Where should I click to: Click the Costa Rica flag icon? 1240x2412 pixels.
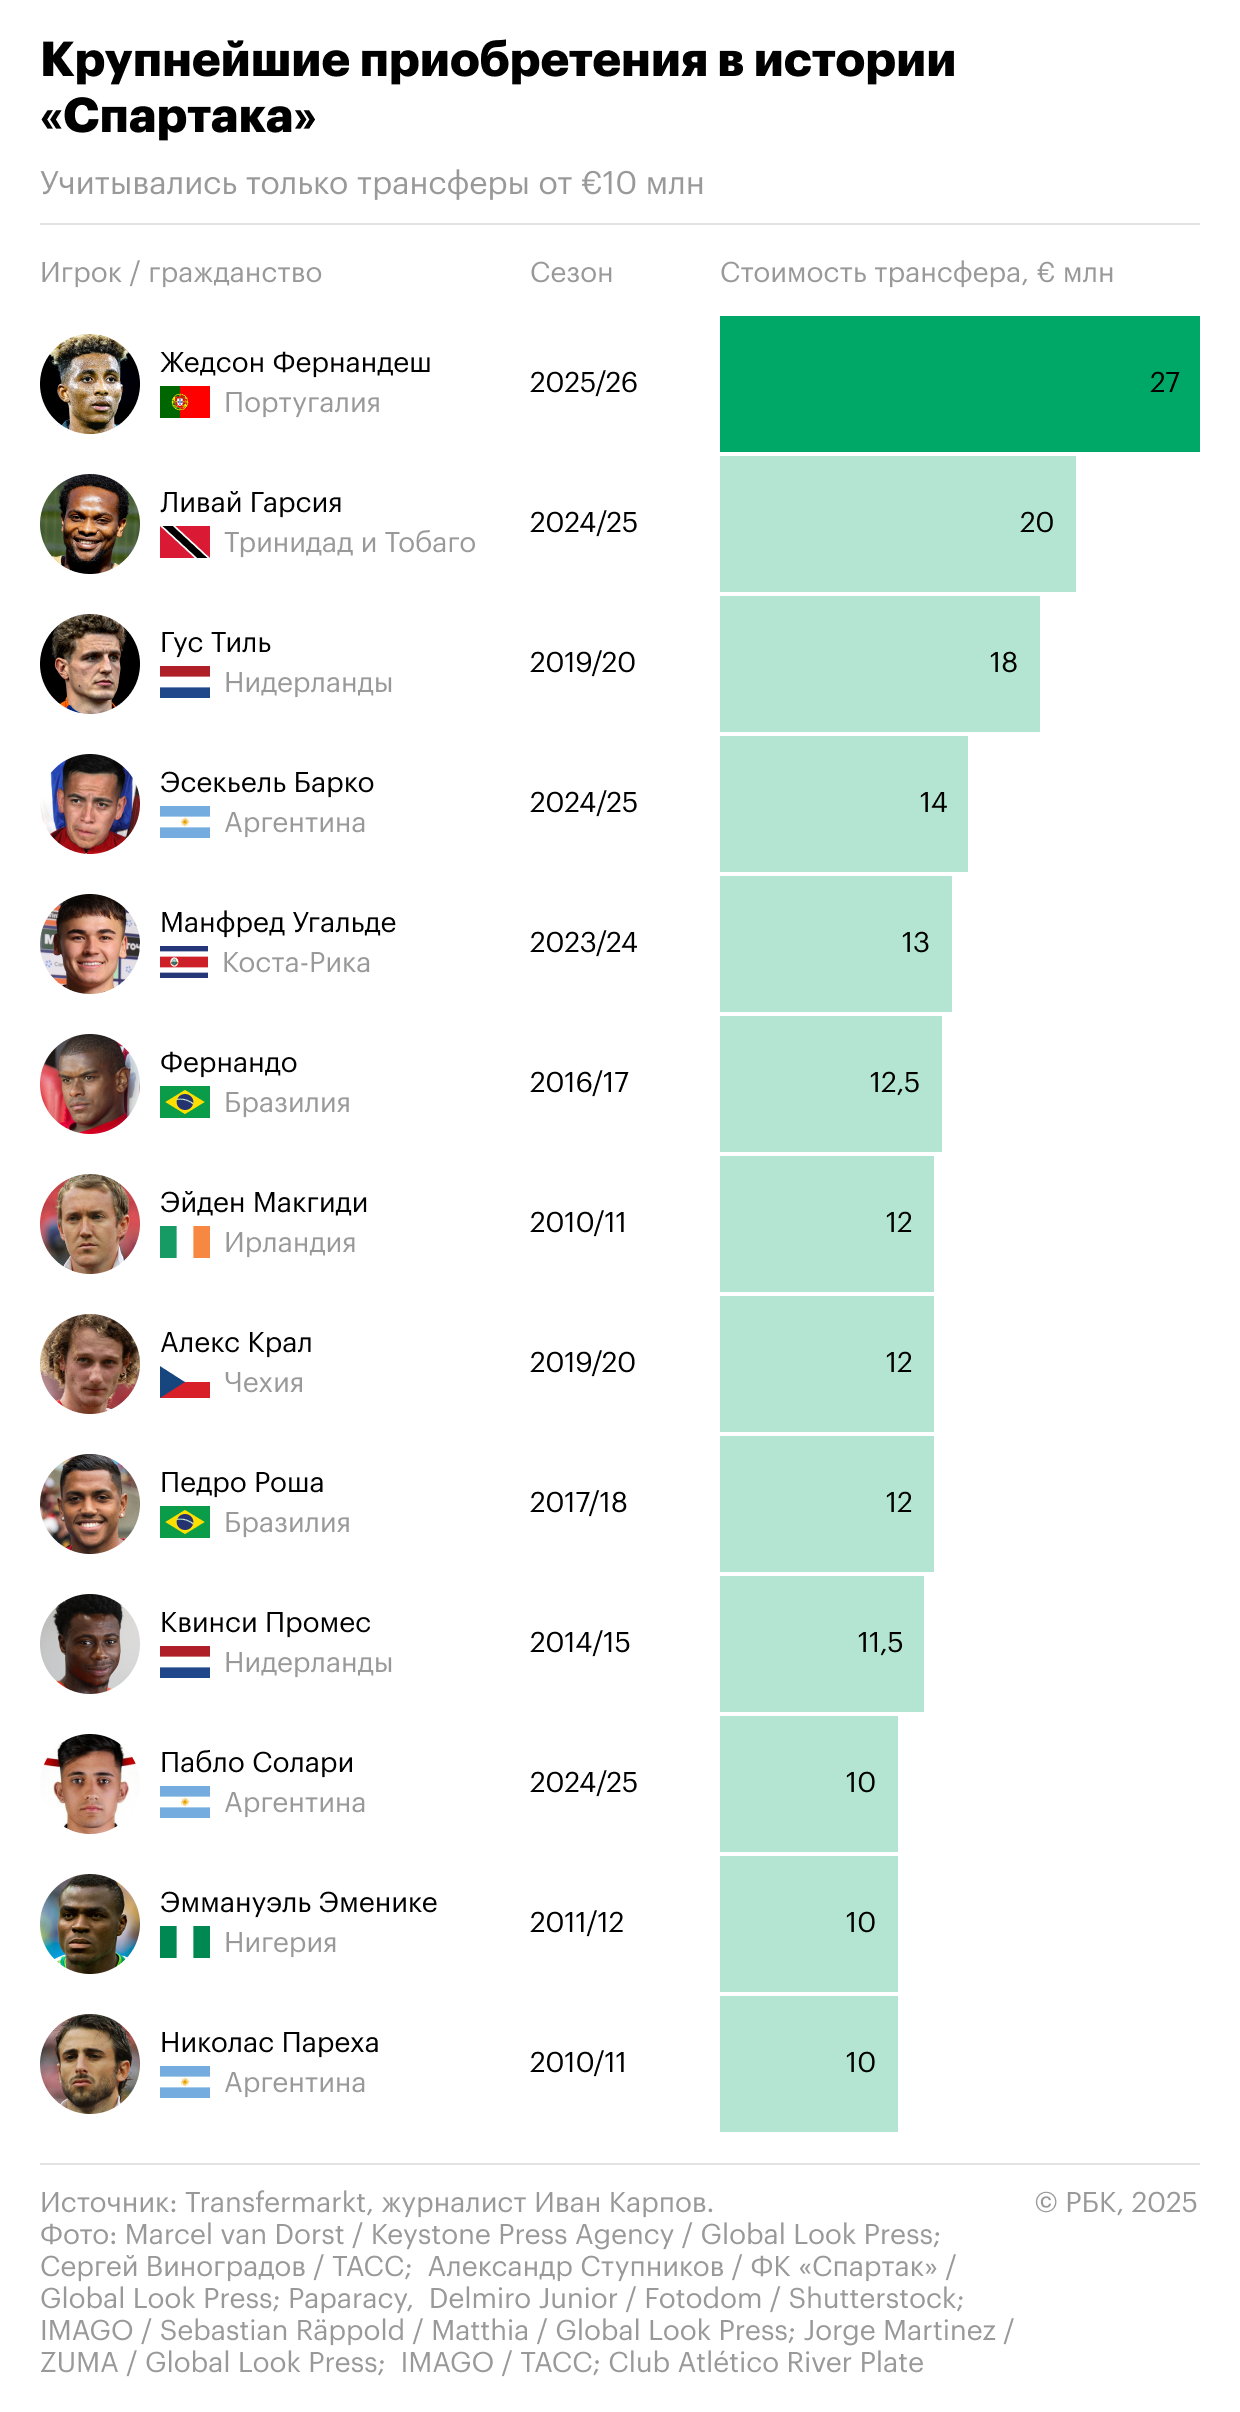pyautogui.click(x=184, y=963)
